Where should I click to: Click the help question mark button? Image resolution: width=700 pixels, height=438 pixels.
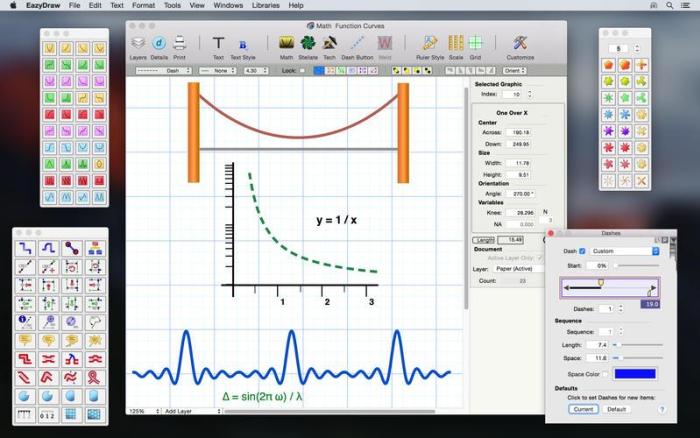662,409
